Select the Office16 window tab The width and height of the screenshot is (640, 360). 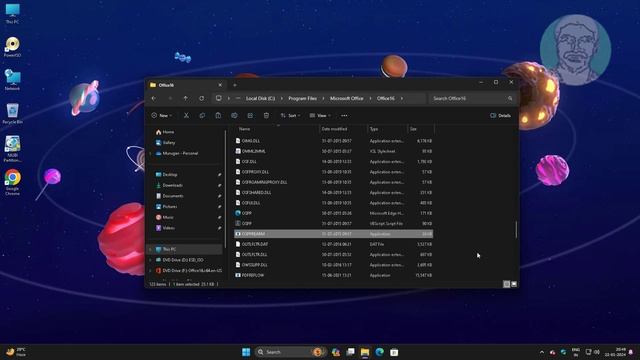point(186,85)
